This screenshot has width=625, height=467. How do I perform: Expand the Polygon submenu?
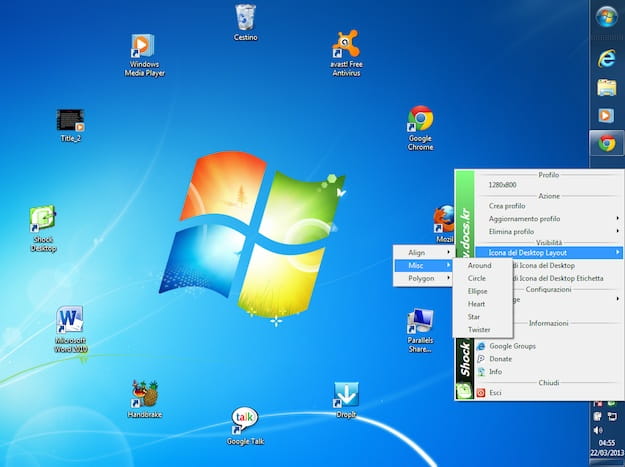421,278
